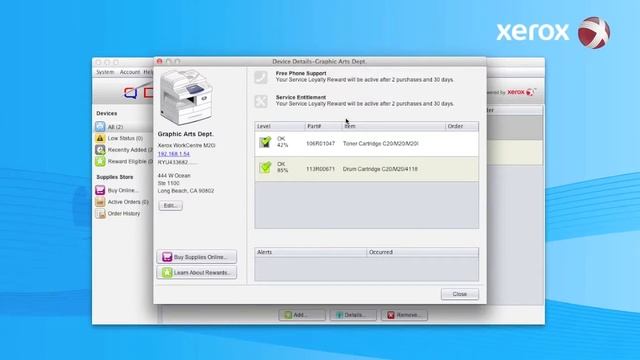This screenshot has height=360, width=640.
Task: Click part number 113R00671
Action: (320, 169)
